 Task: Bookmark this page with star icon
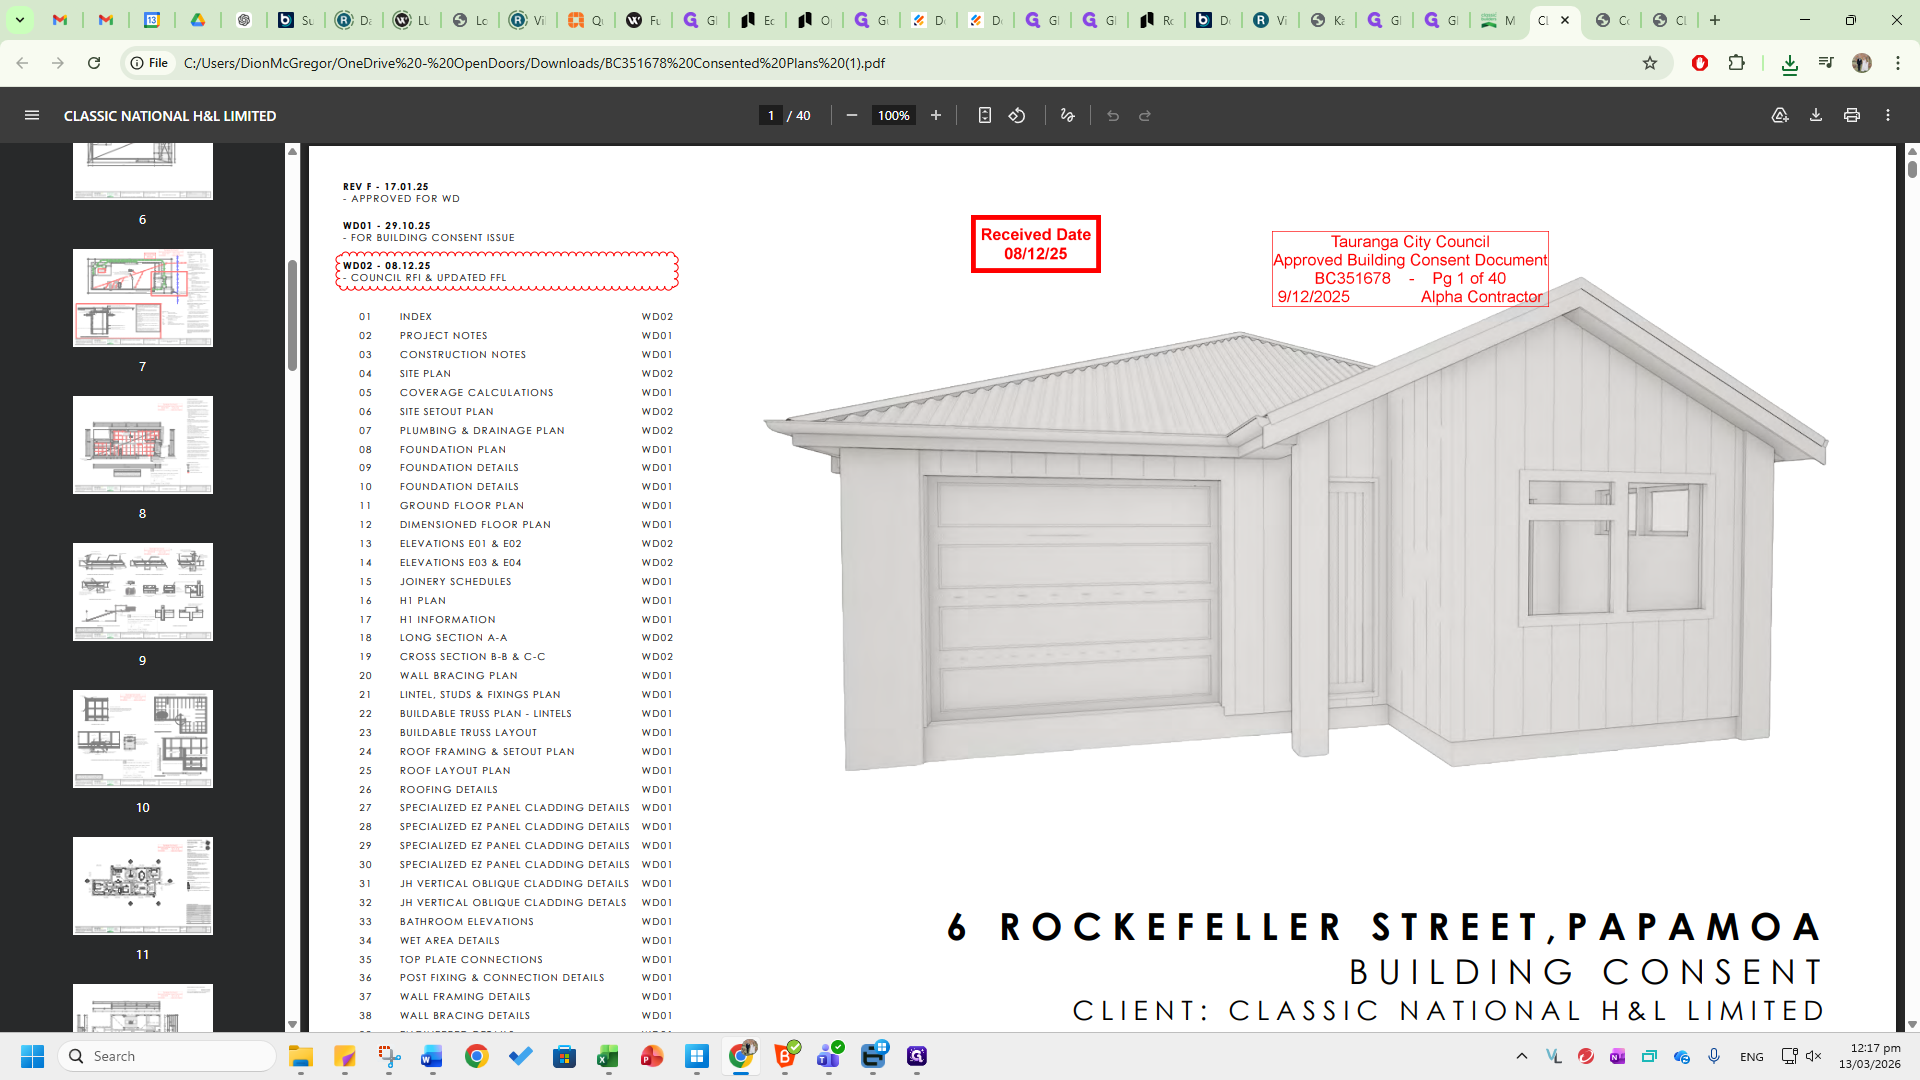point(1650,63)
